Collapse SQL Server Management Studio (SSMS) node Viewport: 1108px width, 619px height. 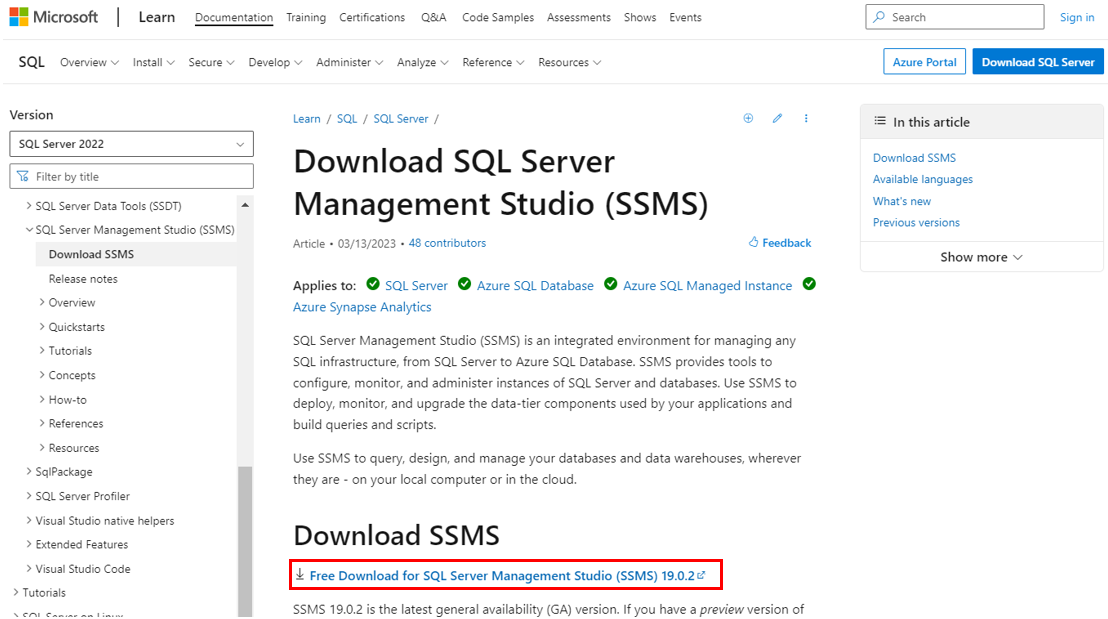(x=29, y=230)
